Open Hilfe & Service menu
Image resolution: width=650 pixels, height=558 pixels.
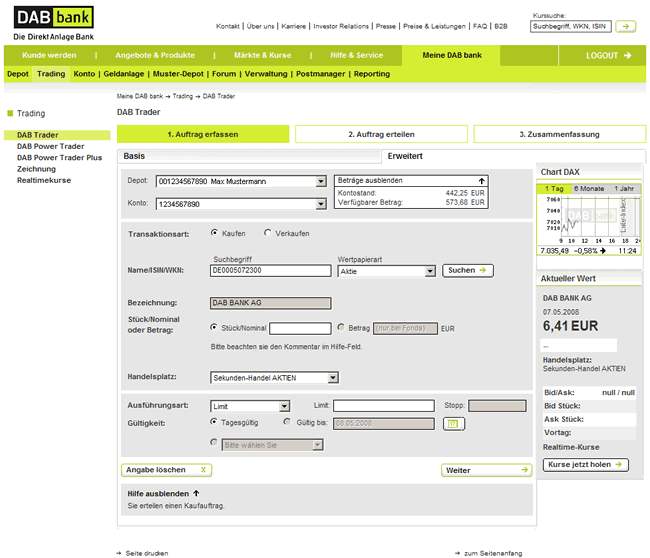(357, 55)
